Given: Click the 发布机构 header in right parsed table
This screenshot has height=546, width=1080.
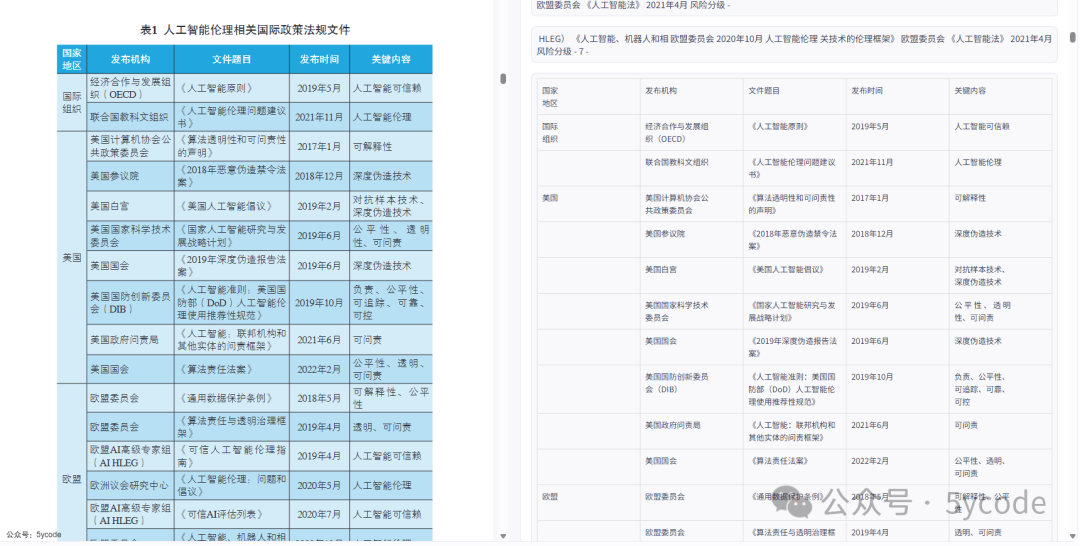Looking at the screenshot, I should (661, 90).
